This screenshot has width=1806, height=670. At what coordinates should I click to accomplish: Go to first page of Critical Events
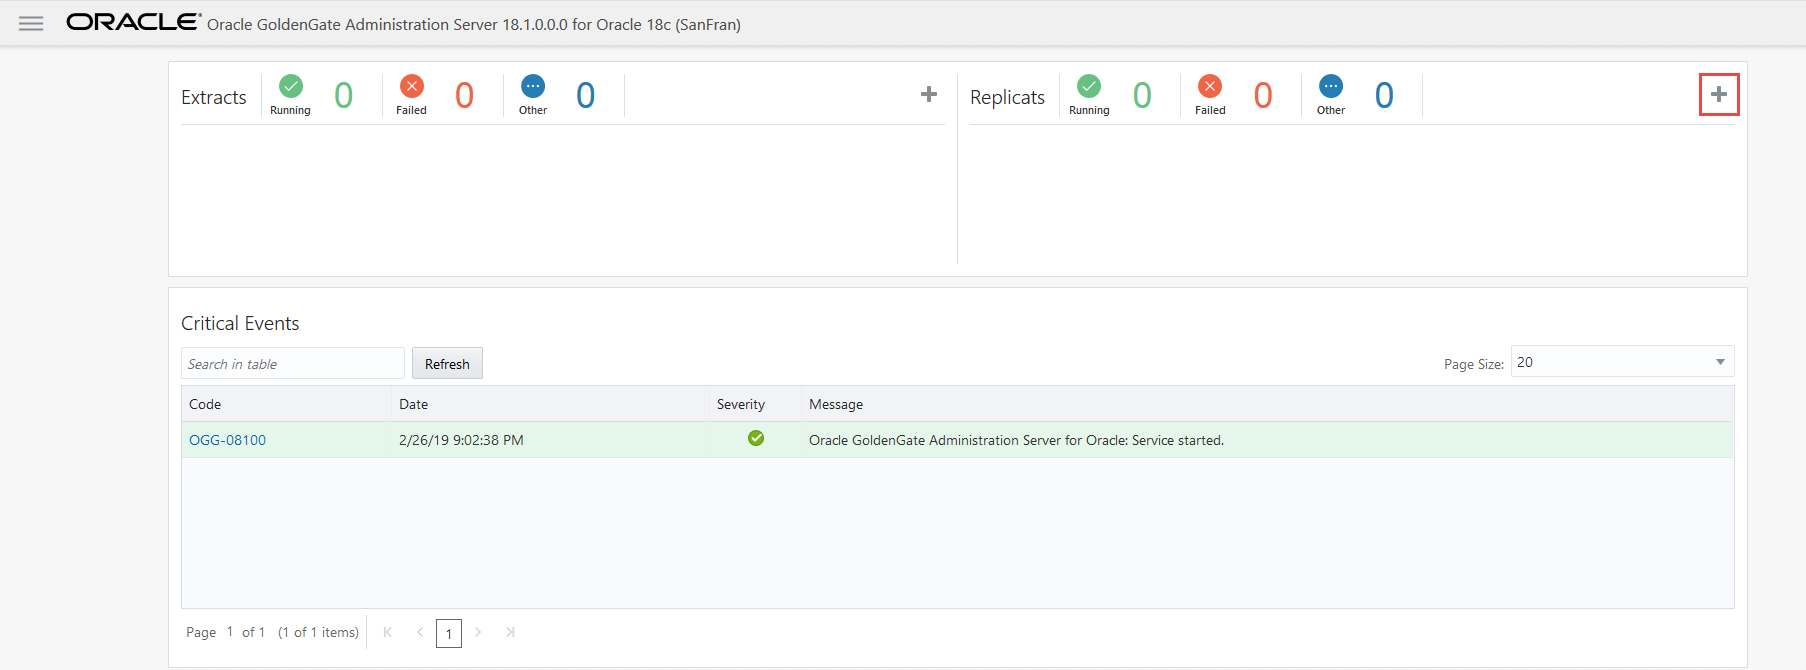[x=387, y=632]
